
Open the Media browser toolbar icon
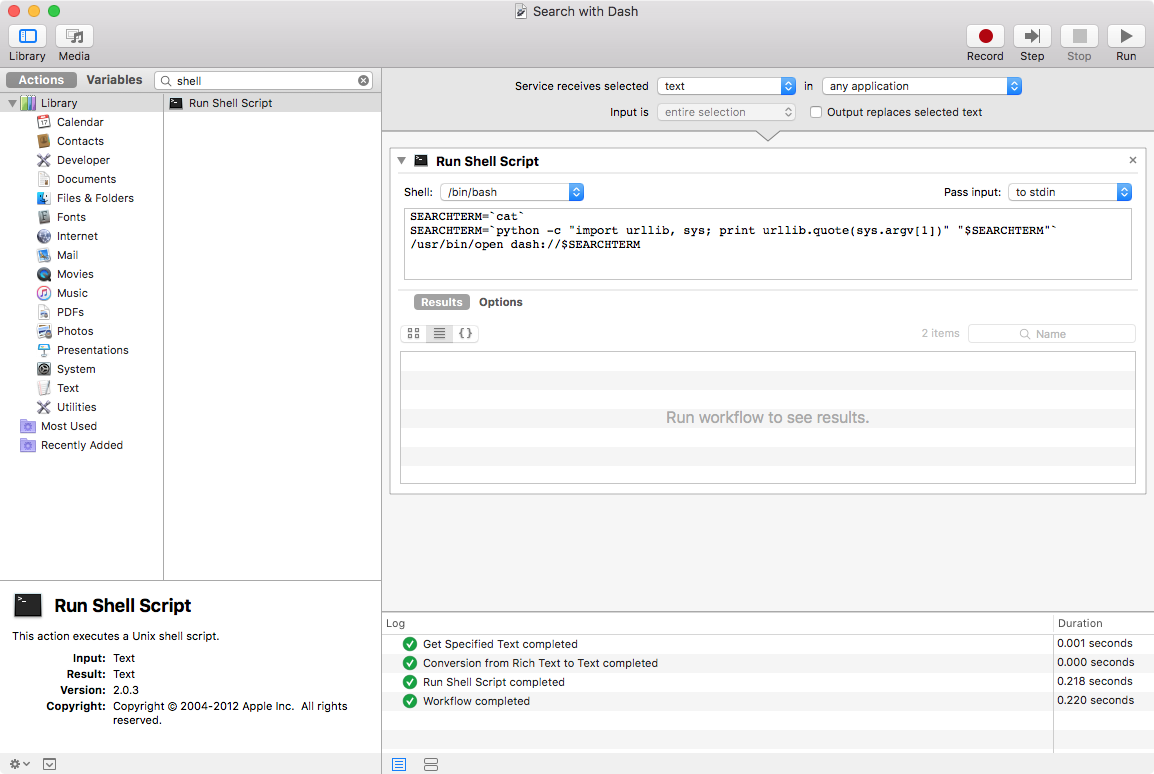(x=74, y=36)
